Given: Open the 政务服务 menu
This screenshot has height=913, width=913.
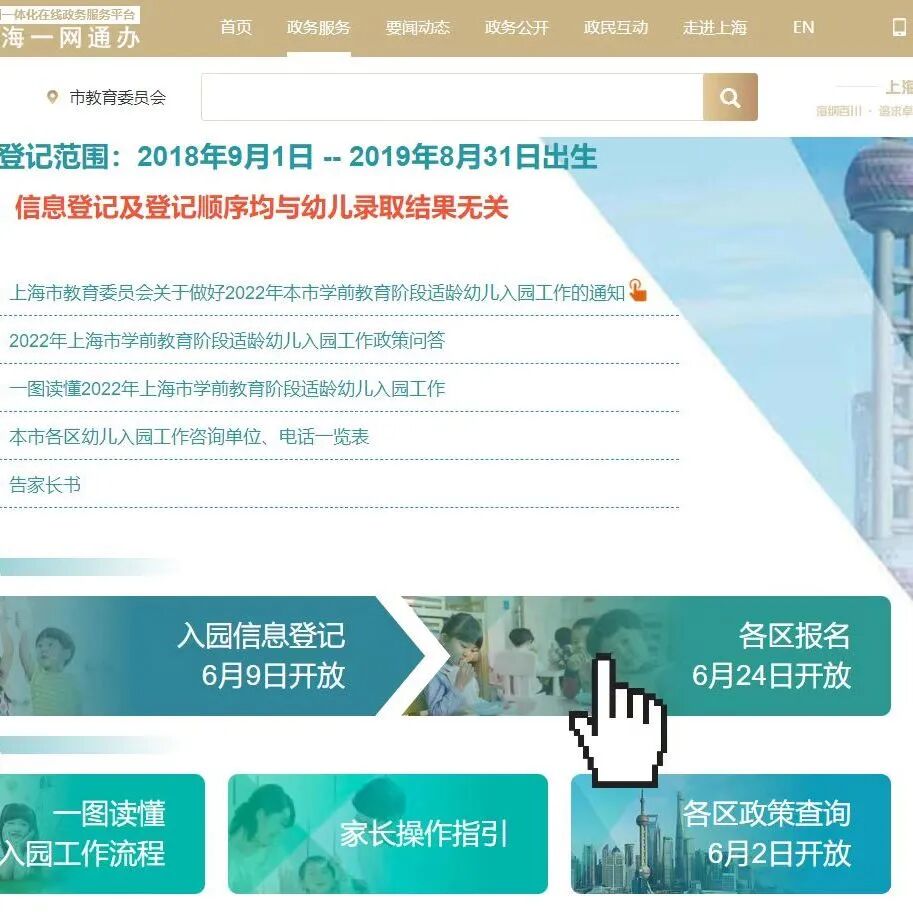Looking at the screenshot, I should point(318,27).
